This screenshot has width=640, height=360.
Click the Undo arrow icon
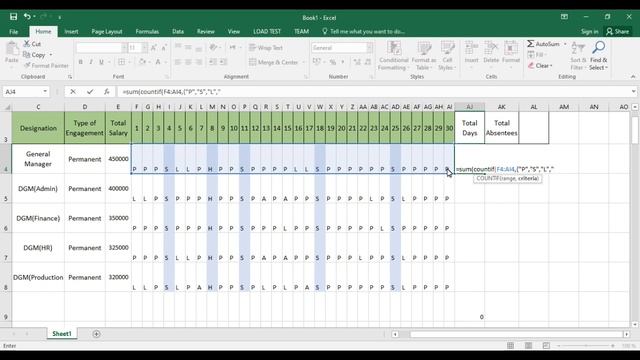pyautogui.click(x=27, y=17)
